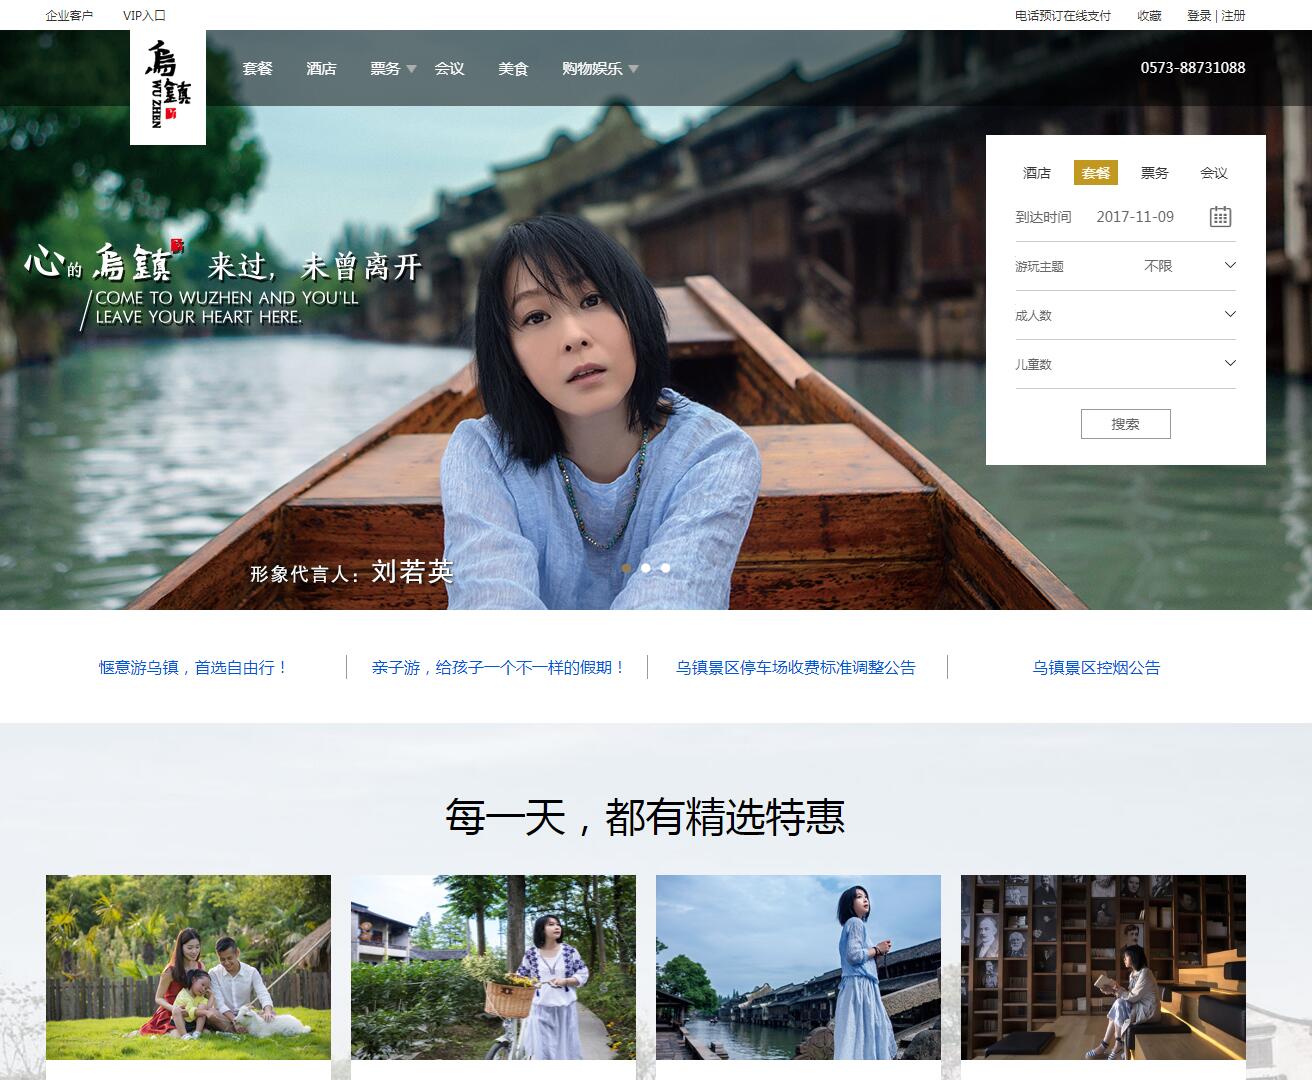Click the phone number 0573-88731088
1312x1080 pixels.
click(1193, 68)
